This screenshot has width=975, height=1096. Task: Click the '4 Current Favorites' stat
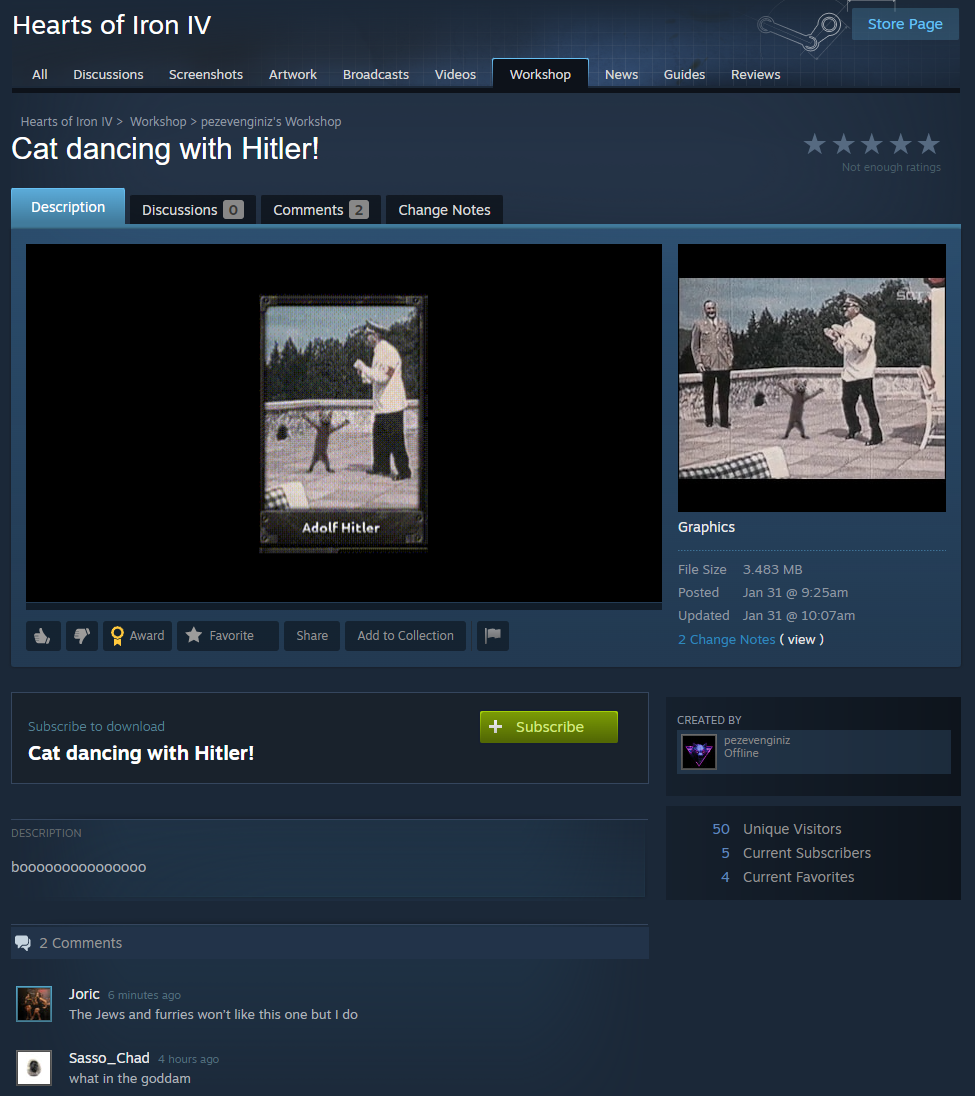(787, 877)
